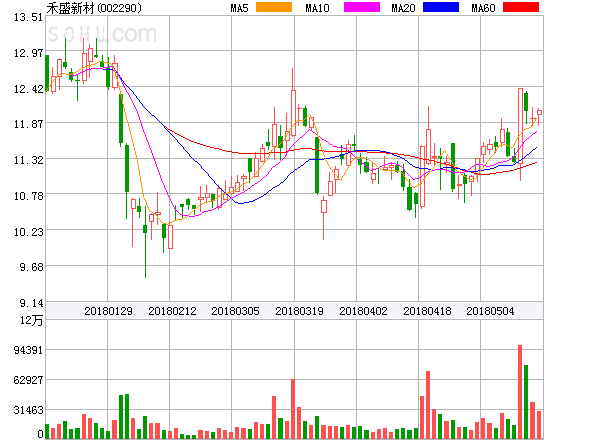The height and width of the screenshot is (440, 600).
Task: Click the 94391 volume axis label
Action: (28, 350)
